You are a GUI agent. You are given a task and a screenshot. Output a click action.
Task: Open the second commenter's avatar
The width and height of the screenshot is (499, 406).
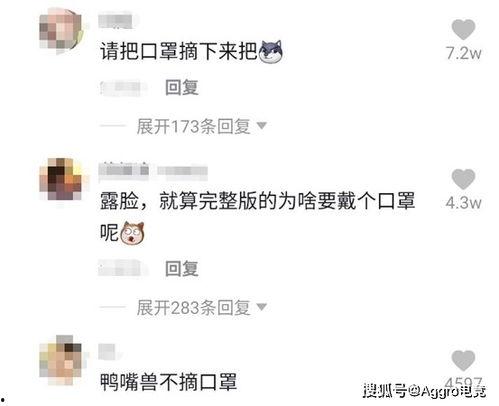(x=61, y=179)
